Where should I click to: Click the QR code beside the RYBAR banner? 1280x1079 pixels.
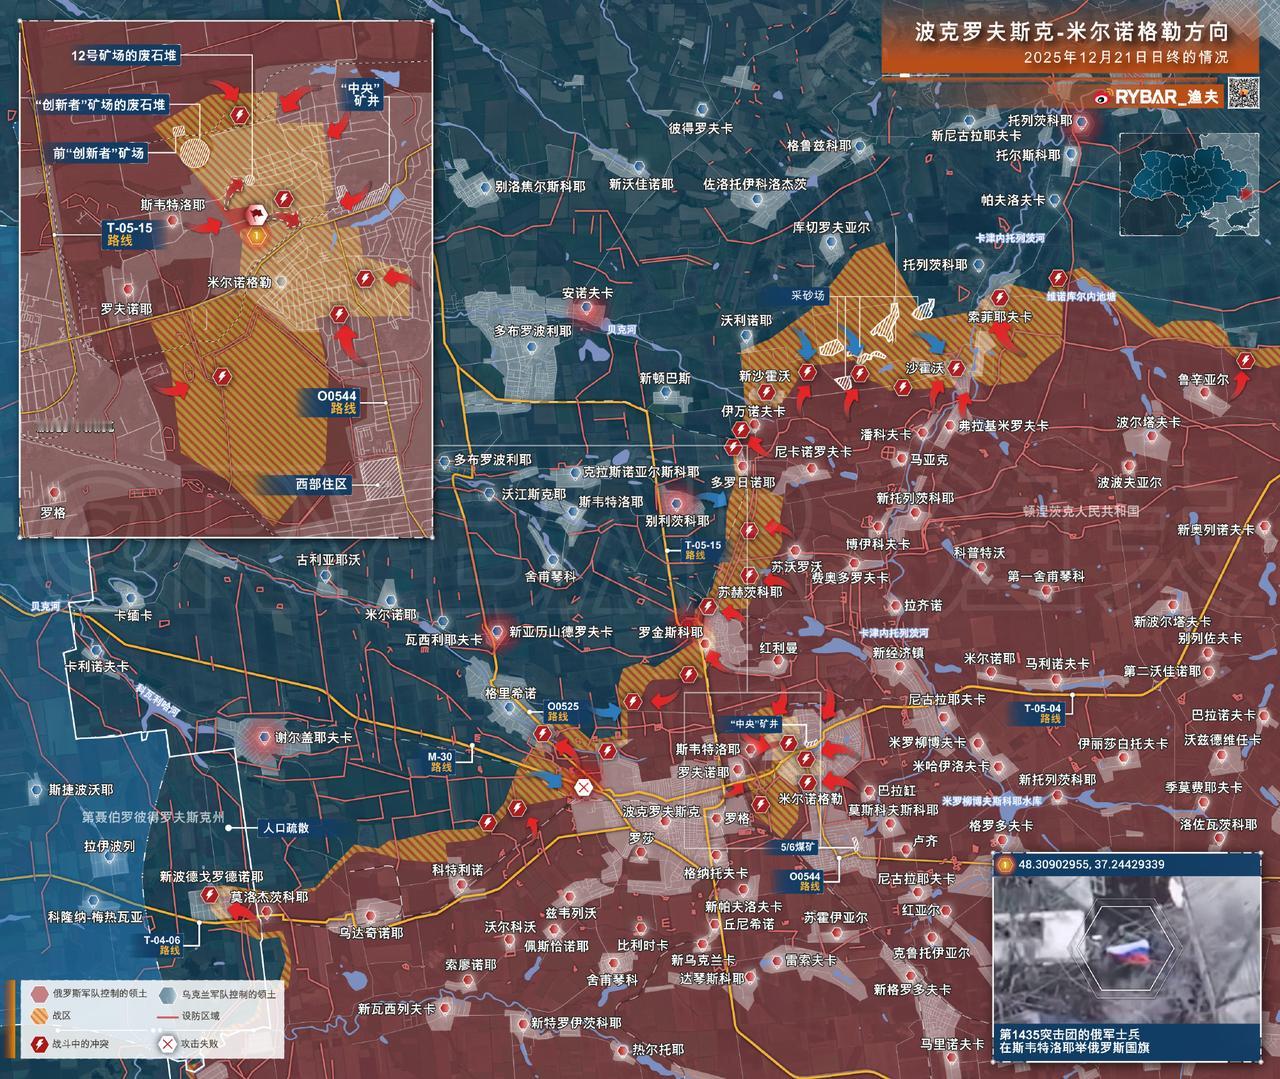[1242, 94]
